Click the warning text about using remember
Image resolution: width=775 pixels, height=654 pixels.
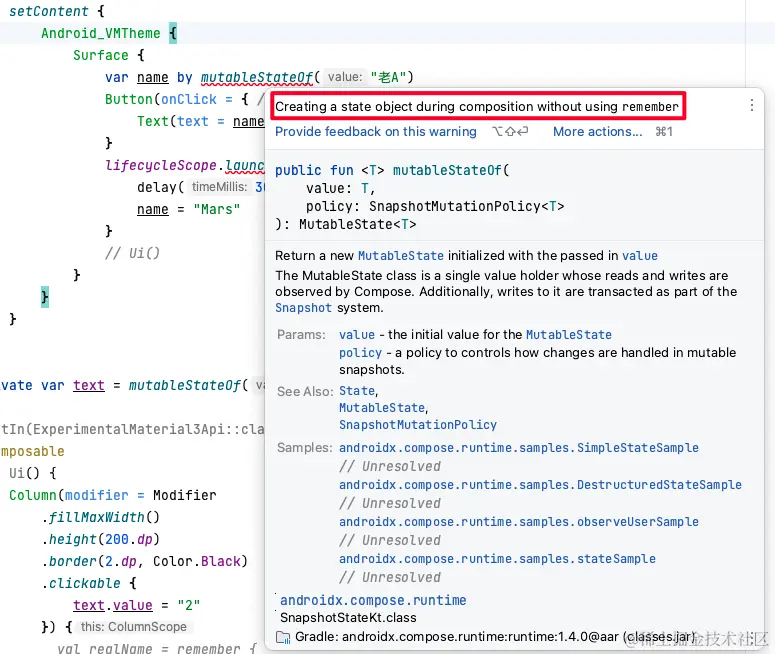tap(477, 106)
